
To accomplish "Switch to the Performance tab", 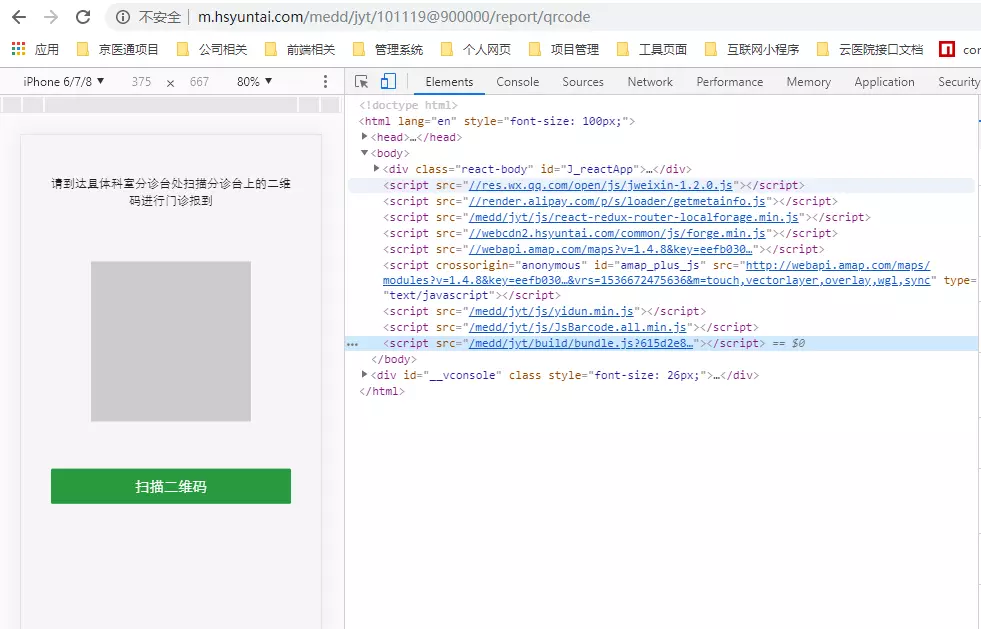I will pyautogui.click(x=729, y=81).
